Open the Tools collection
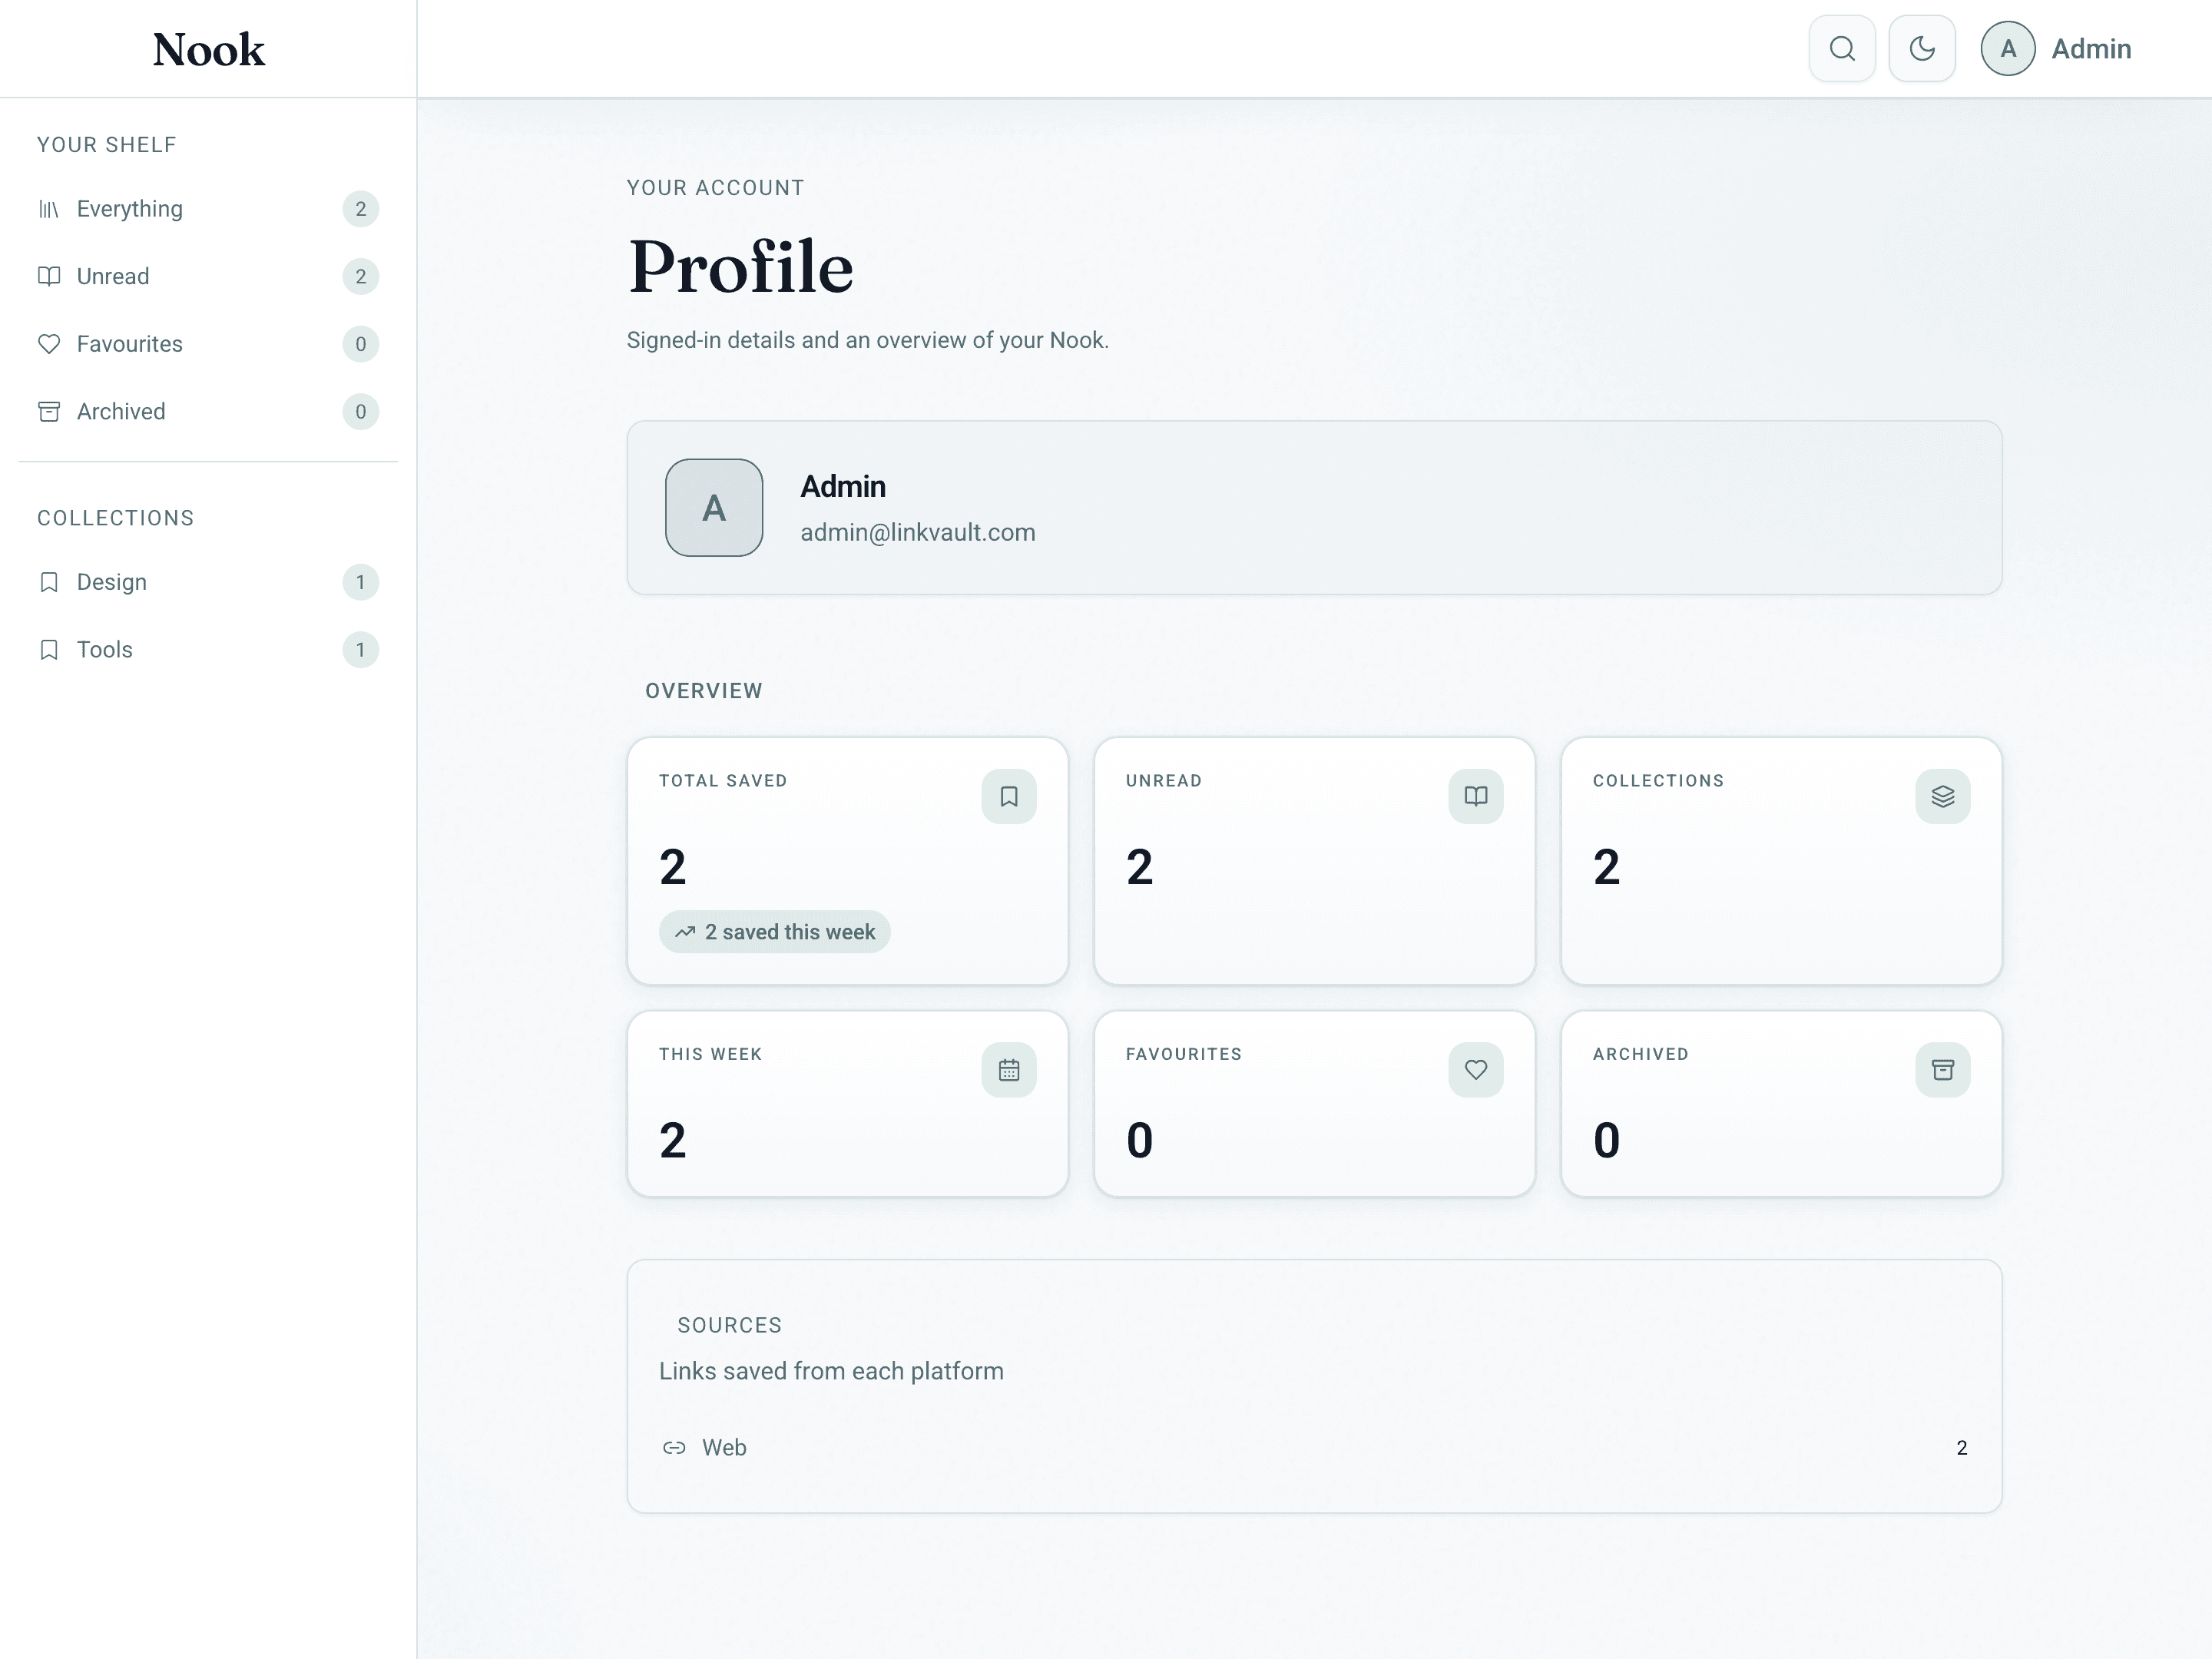The width and height of the screenshot is (2212, 1659). [105, 650]
